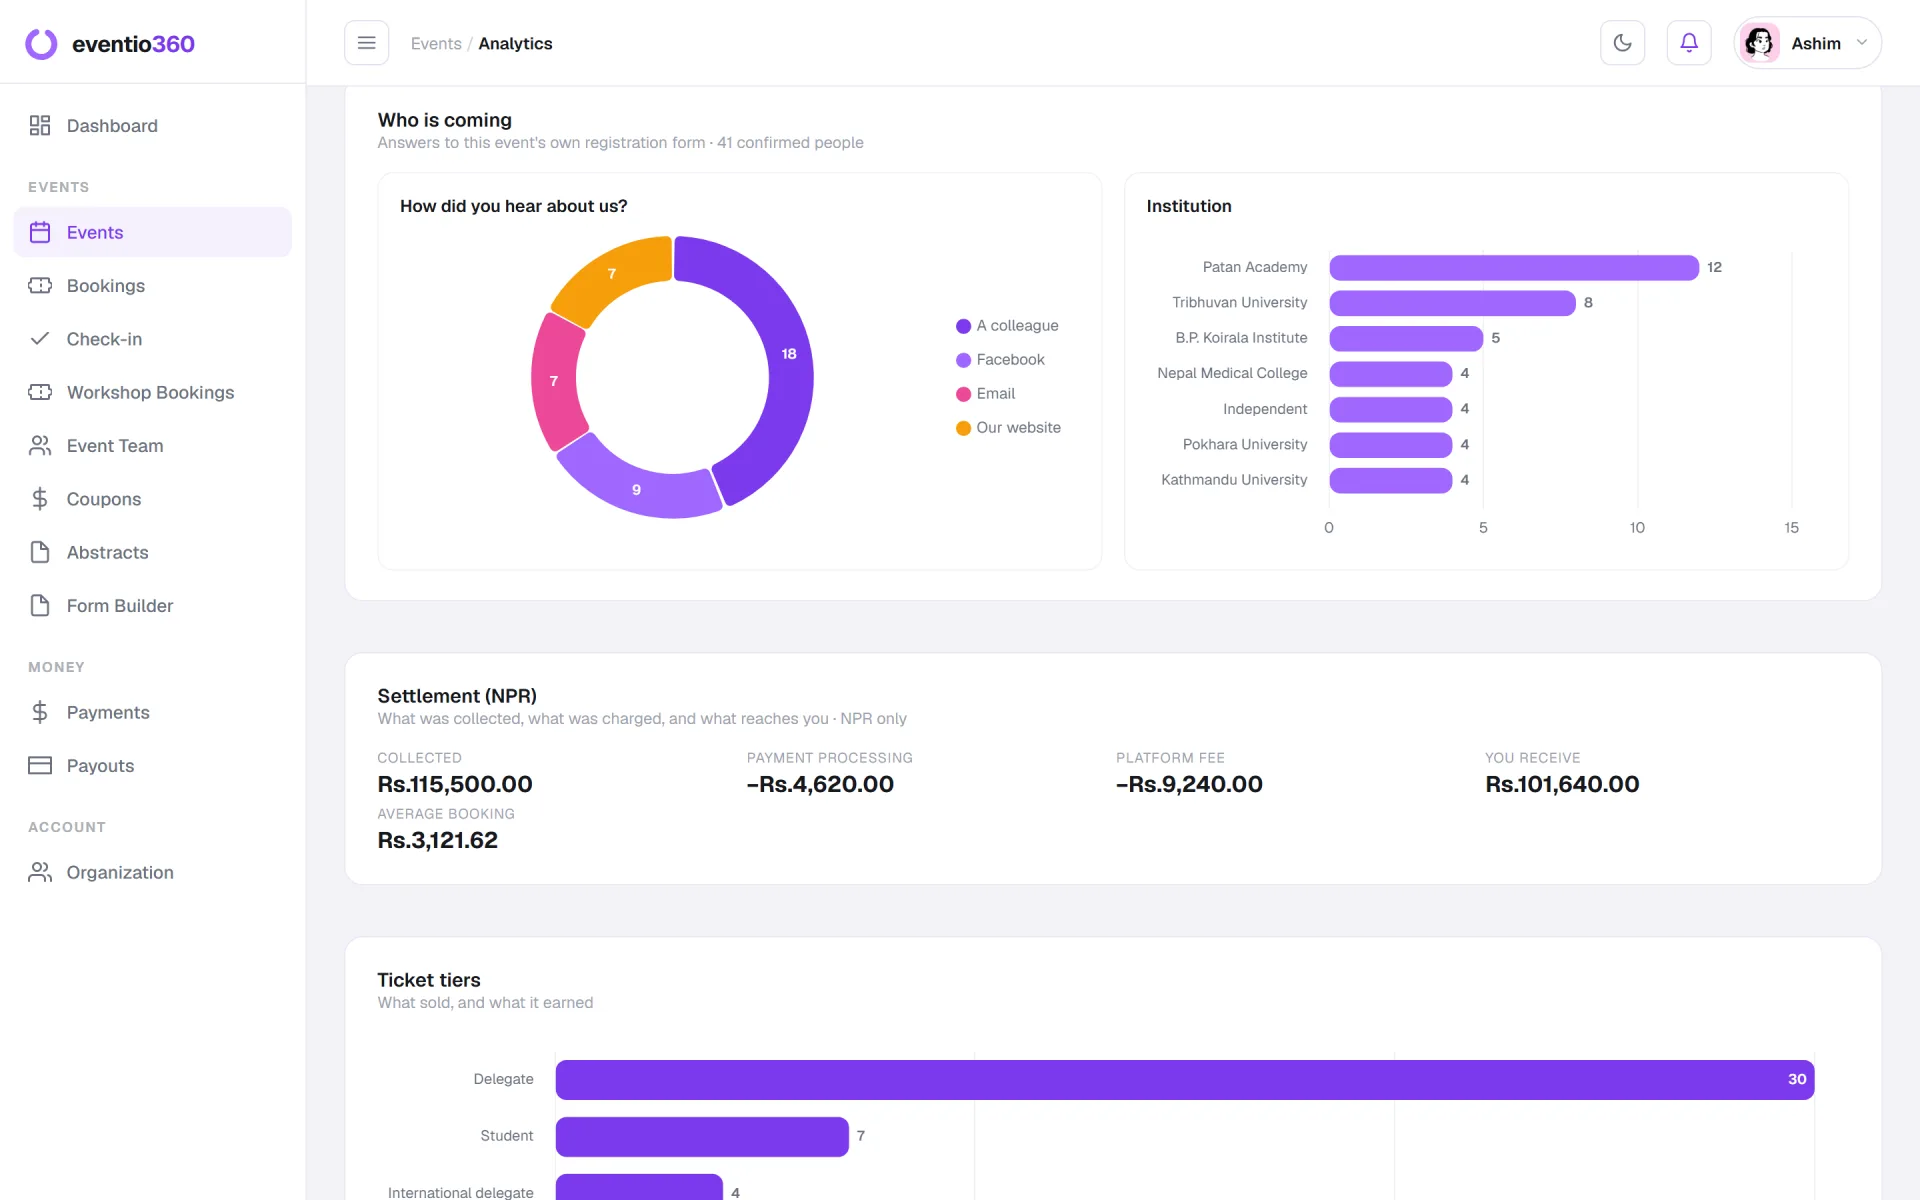Click the You Receive value Rs.101,640.00
Screen dimensions: 1920x1200
(1562, 784)
